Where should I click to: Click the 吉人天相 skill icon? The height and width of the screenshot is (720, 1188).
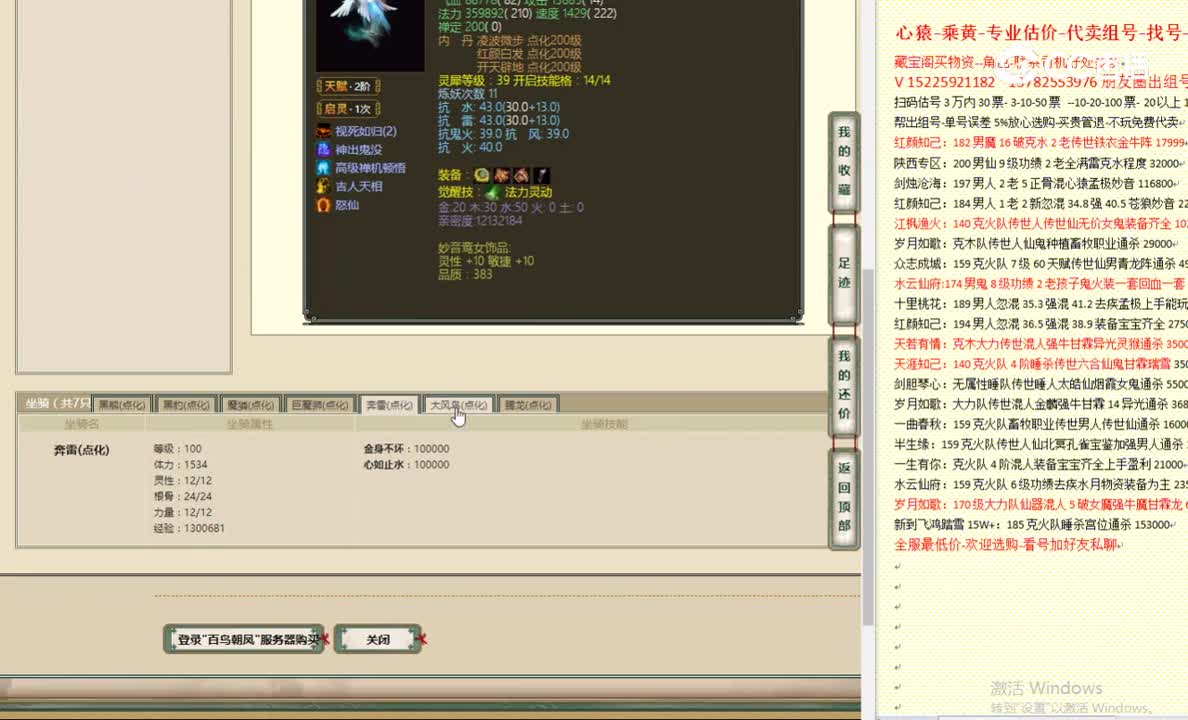[x=324, y=186]
